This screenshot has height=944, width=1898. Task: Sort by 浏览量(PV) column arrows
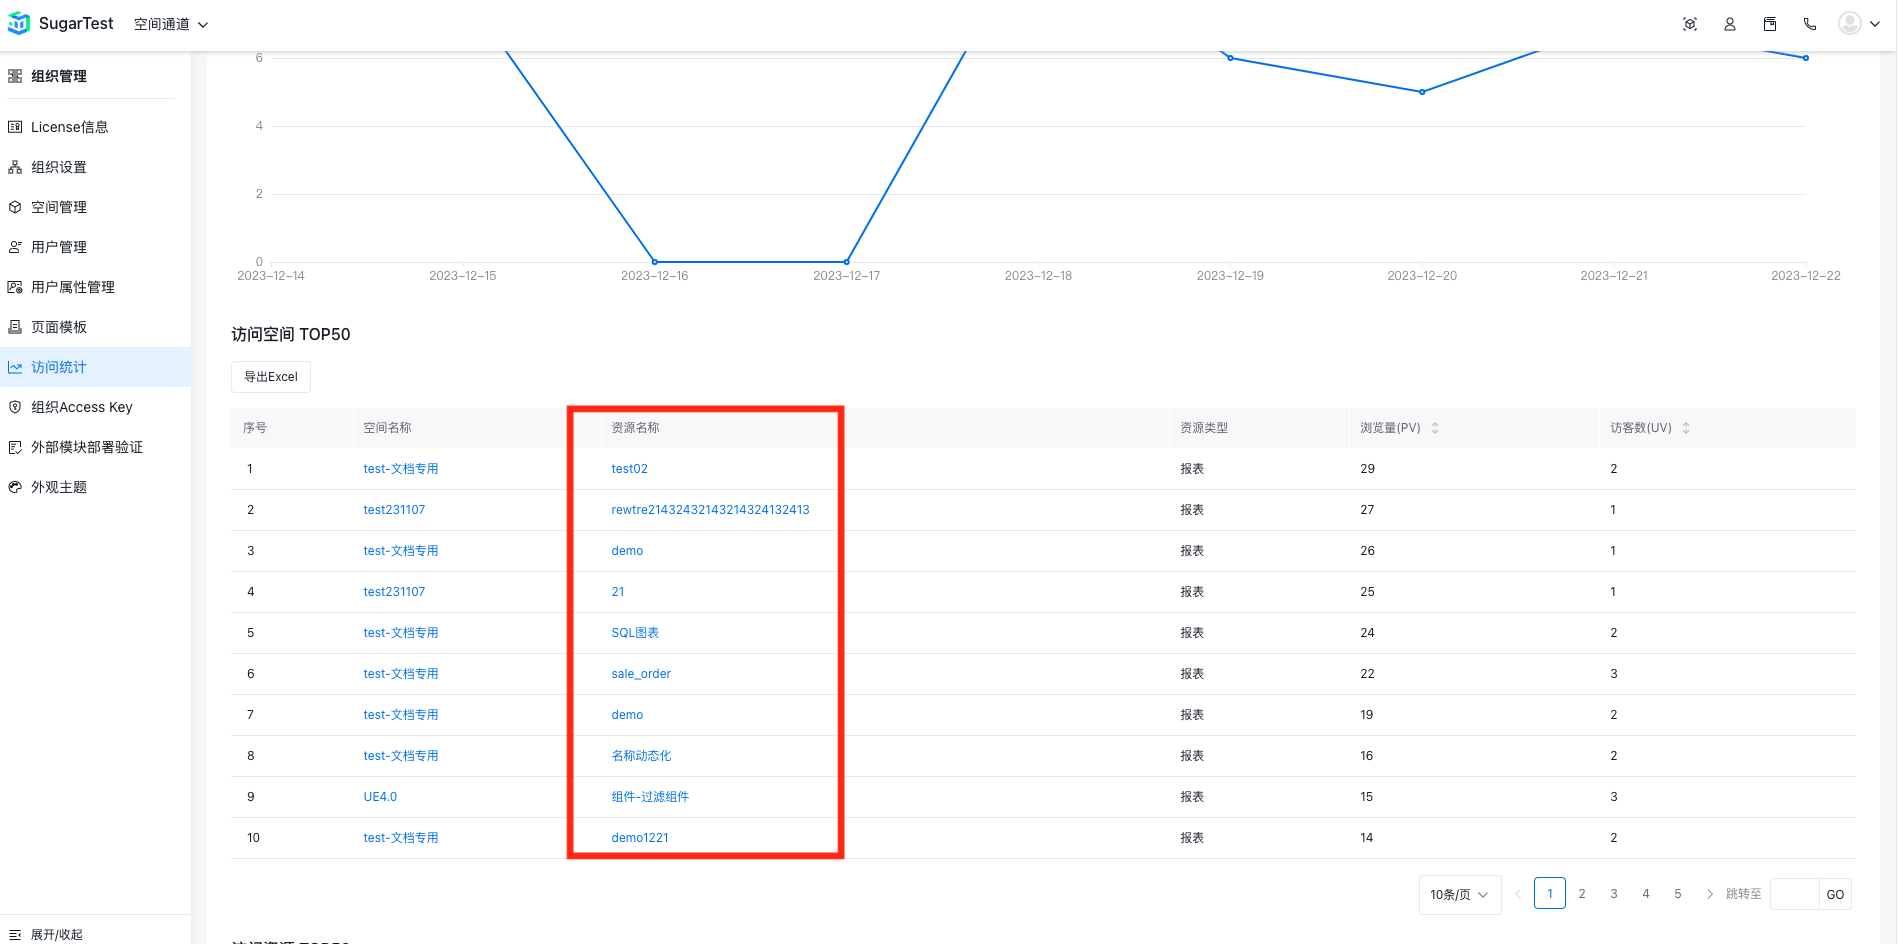(x=1435, y=428)
